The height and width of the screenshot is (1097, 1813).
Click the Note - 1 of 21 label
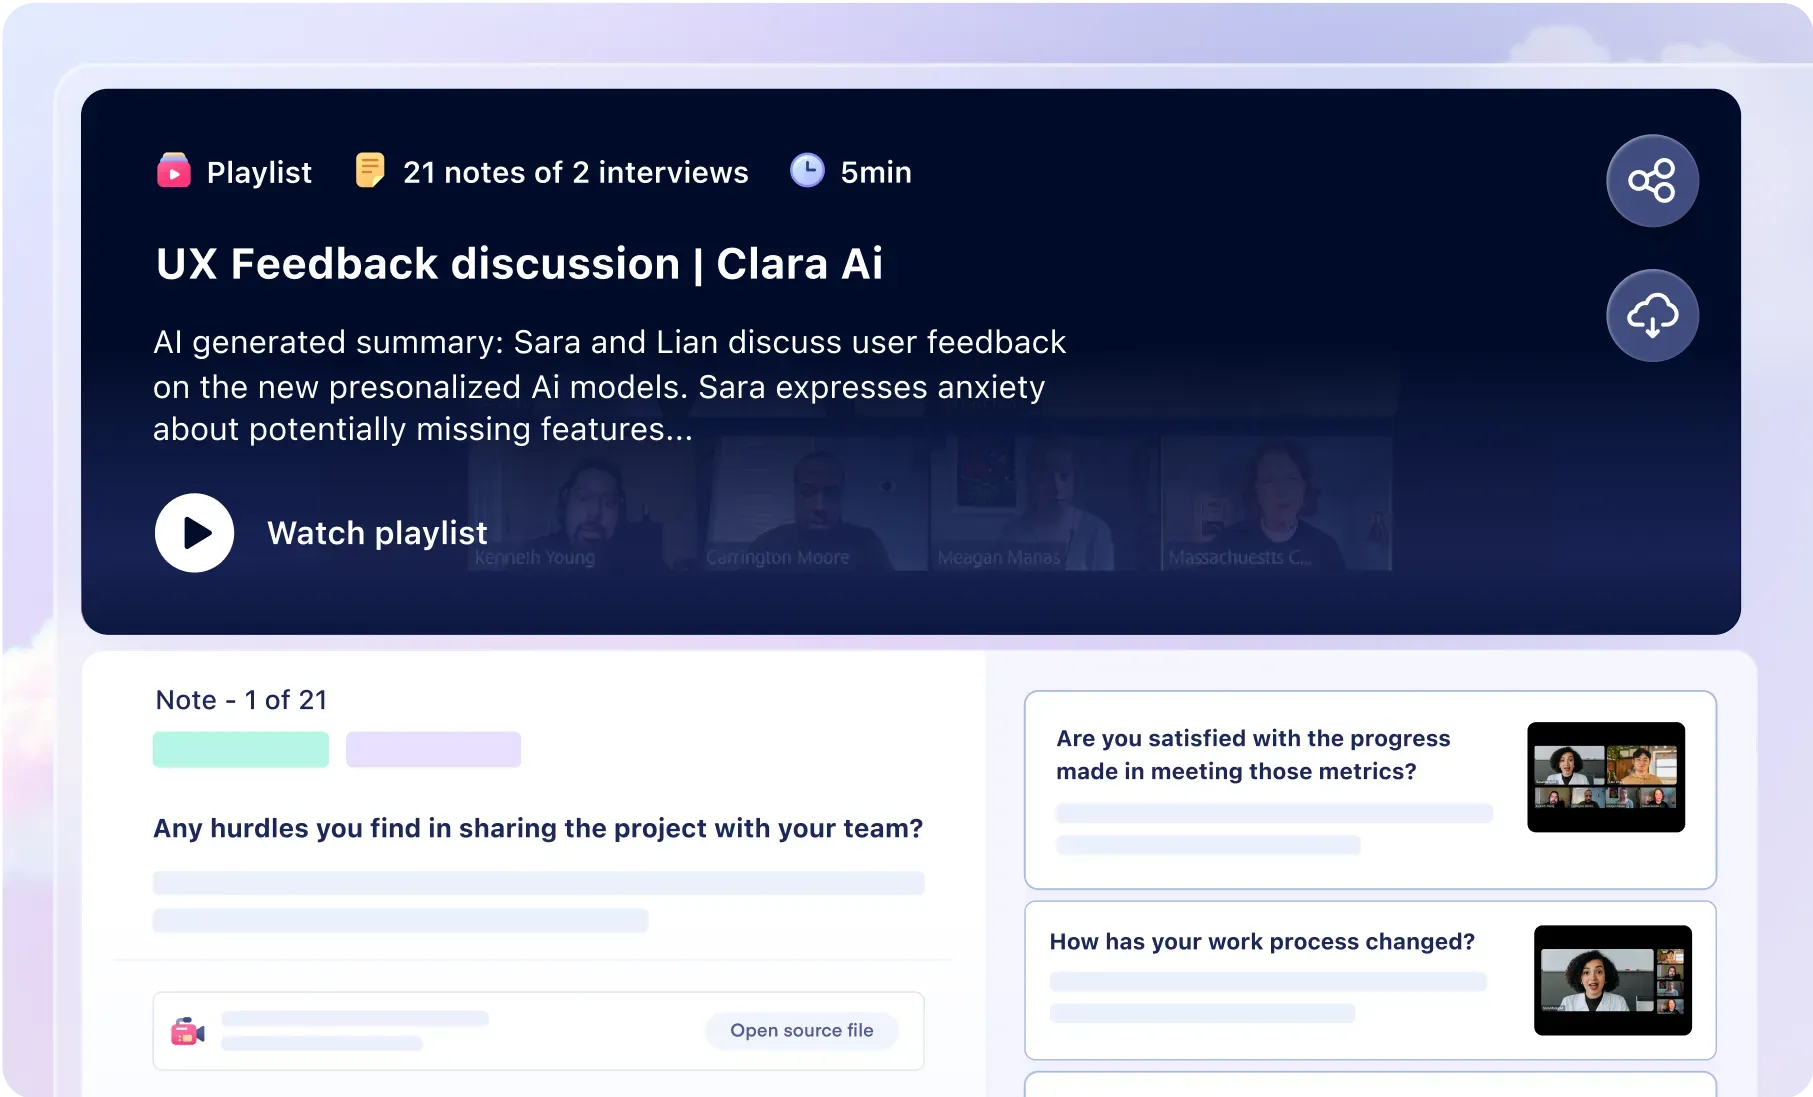click(241, 700)
